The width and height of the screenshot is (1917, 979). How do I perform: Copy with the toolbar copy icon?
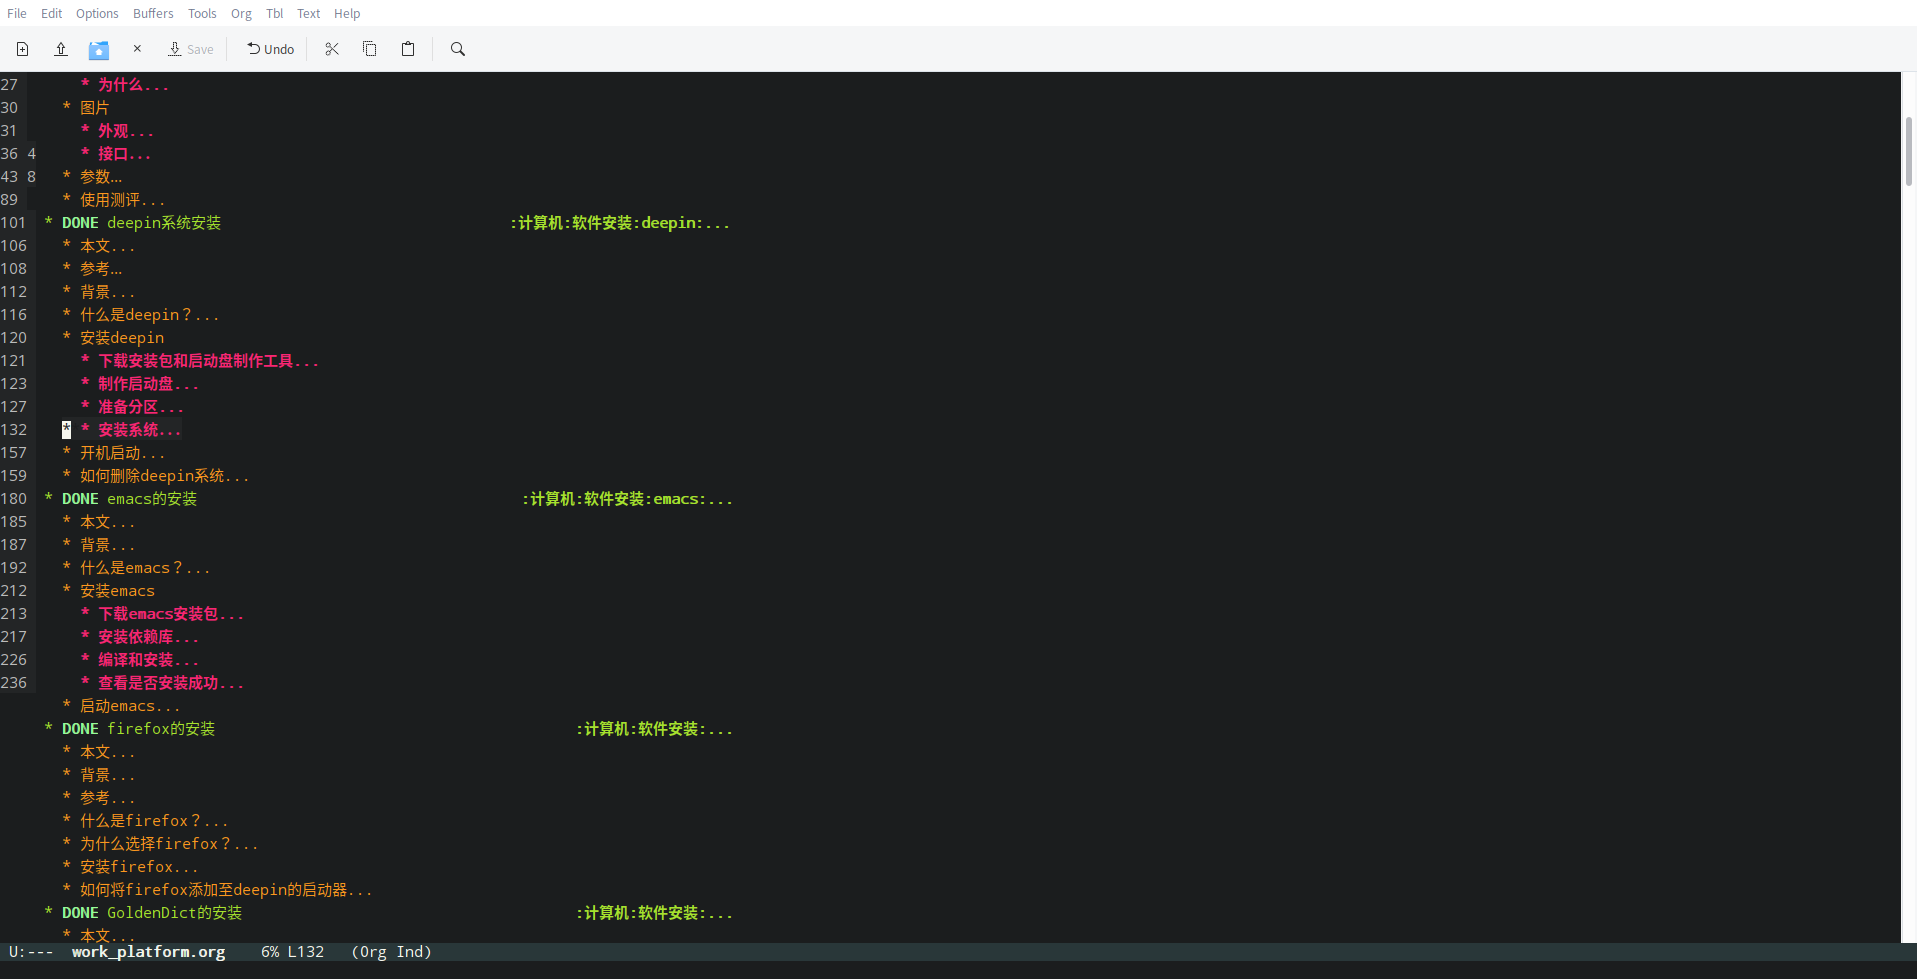pyautogui.click(x=370, y=49)
